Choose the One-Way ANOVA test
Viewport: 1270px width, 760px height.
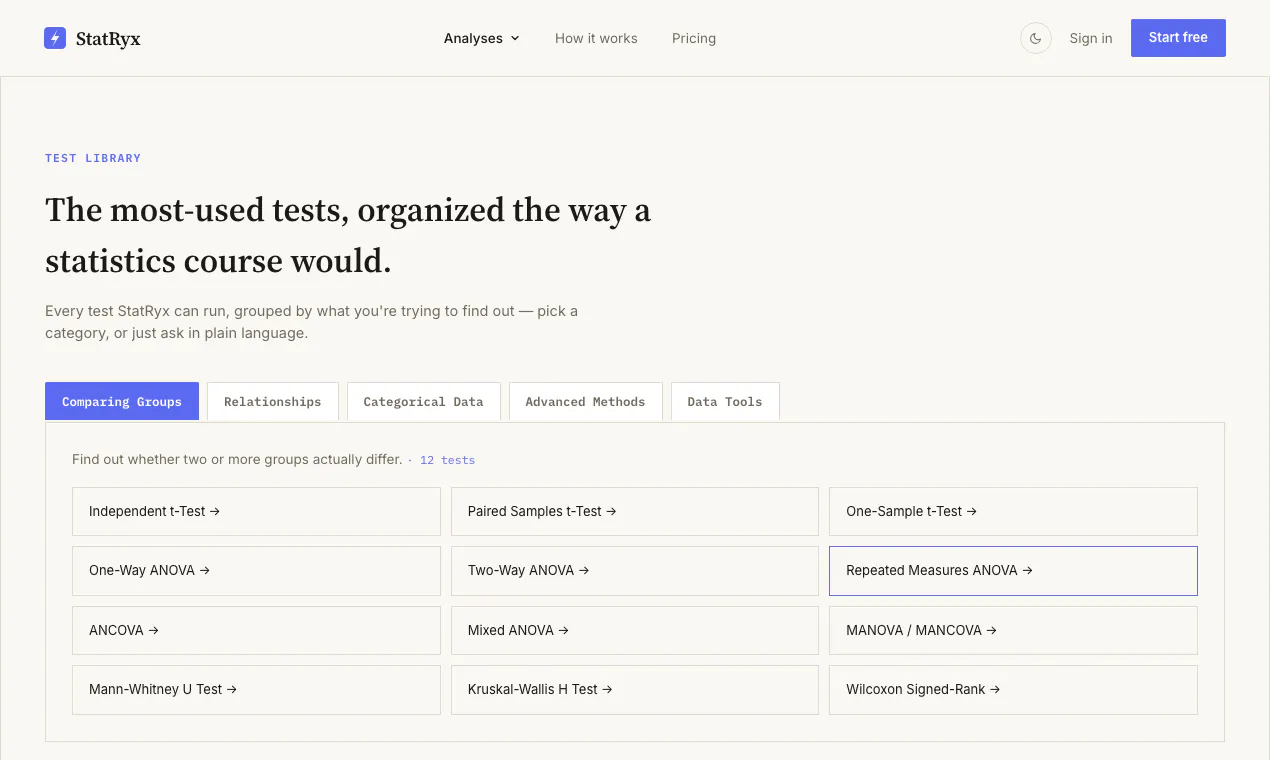coord(256,571)
